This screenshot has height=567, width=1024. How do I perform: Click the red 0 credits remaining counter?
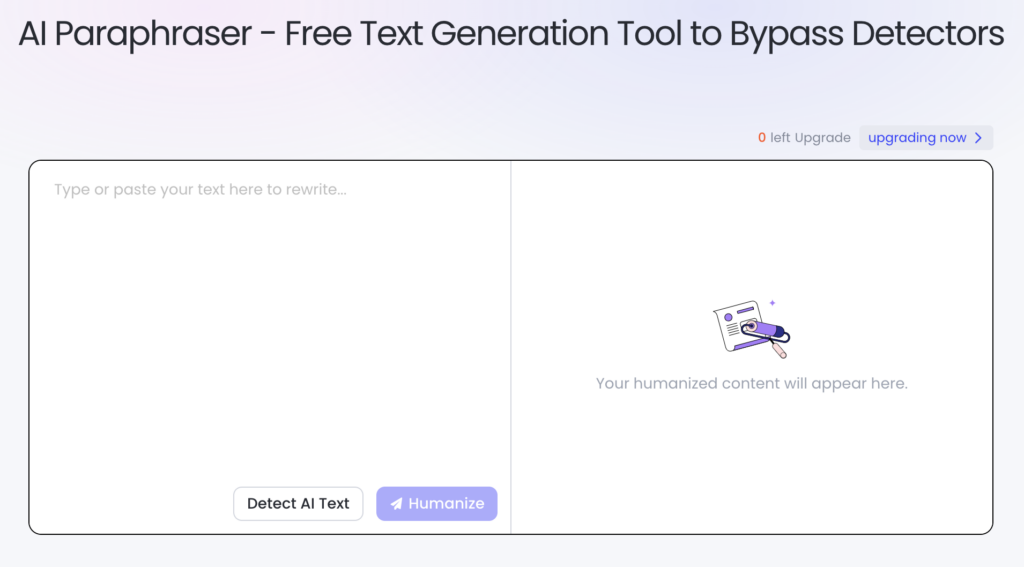click(x=762, y=138)
